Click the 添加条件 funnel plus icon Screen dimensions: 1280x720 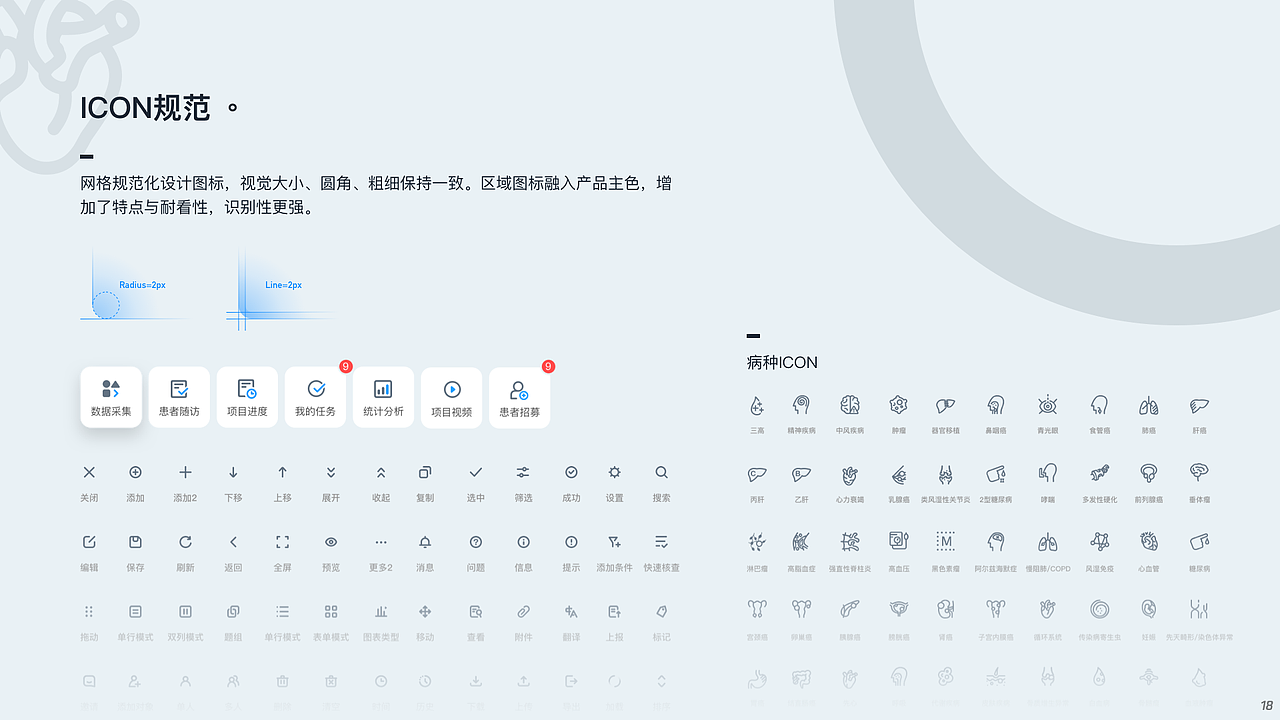[x=614, y=542]
